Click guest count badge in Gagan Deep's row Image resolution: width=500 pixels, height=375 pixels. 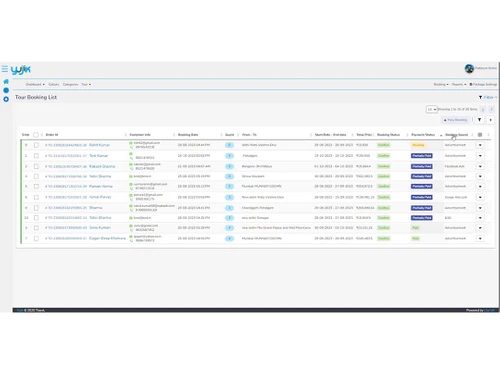[x=229, y=238]
